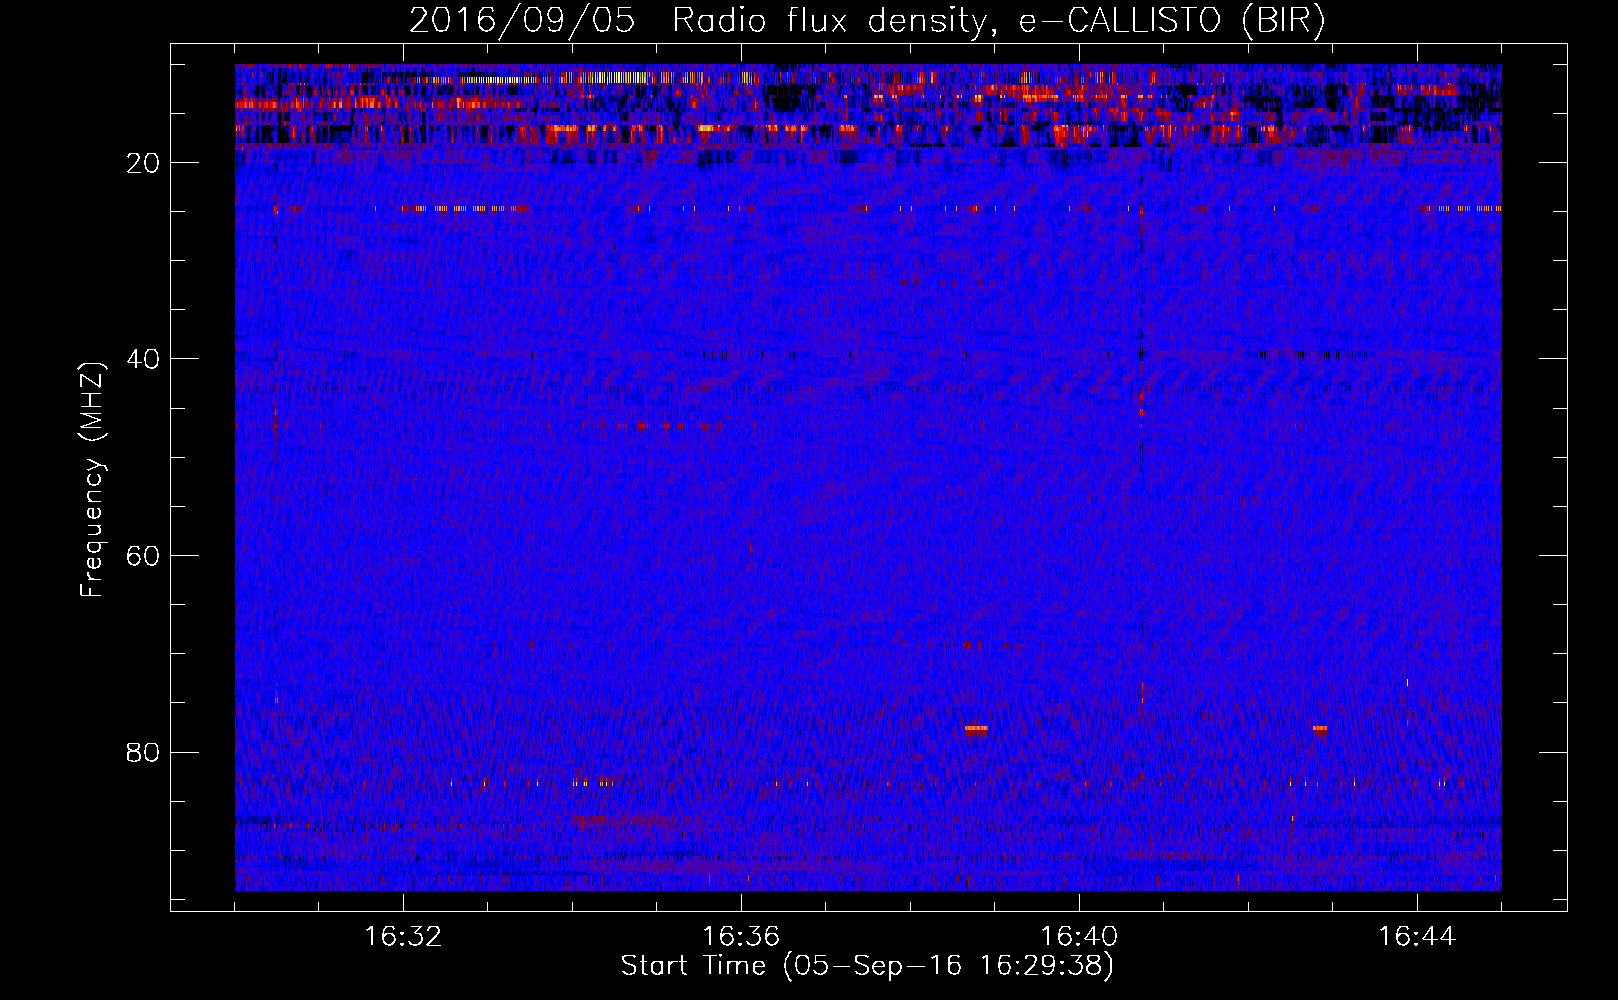Click the 20 frequency tick label
Viewport: 1618px width, 1000px height.
click(x=144, y=163)
